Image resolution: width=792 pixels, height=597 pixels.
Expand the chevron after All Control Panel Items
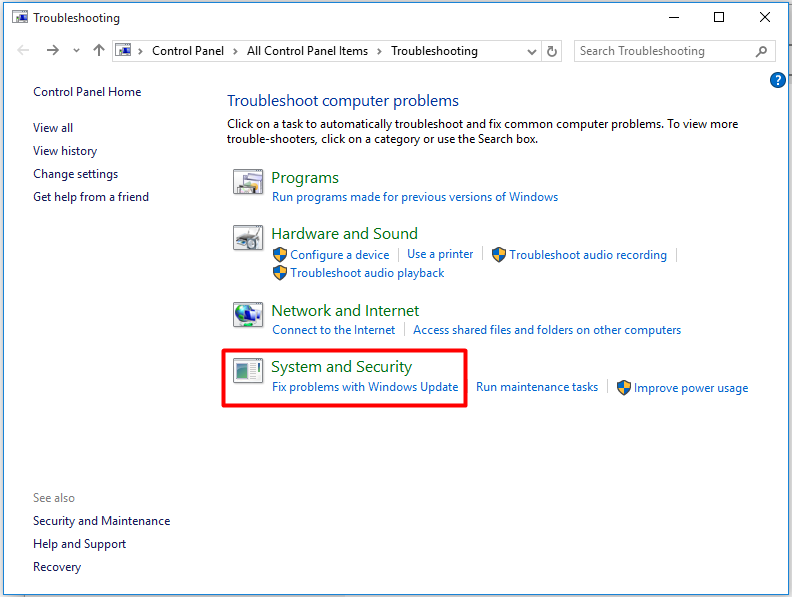(x=379, y=52)
